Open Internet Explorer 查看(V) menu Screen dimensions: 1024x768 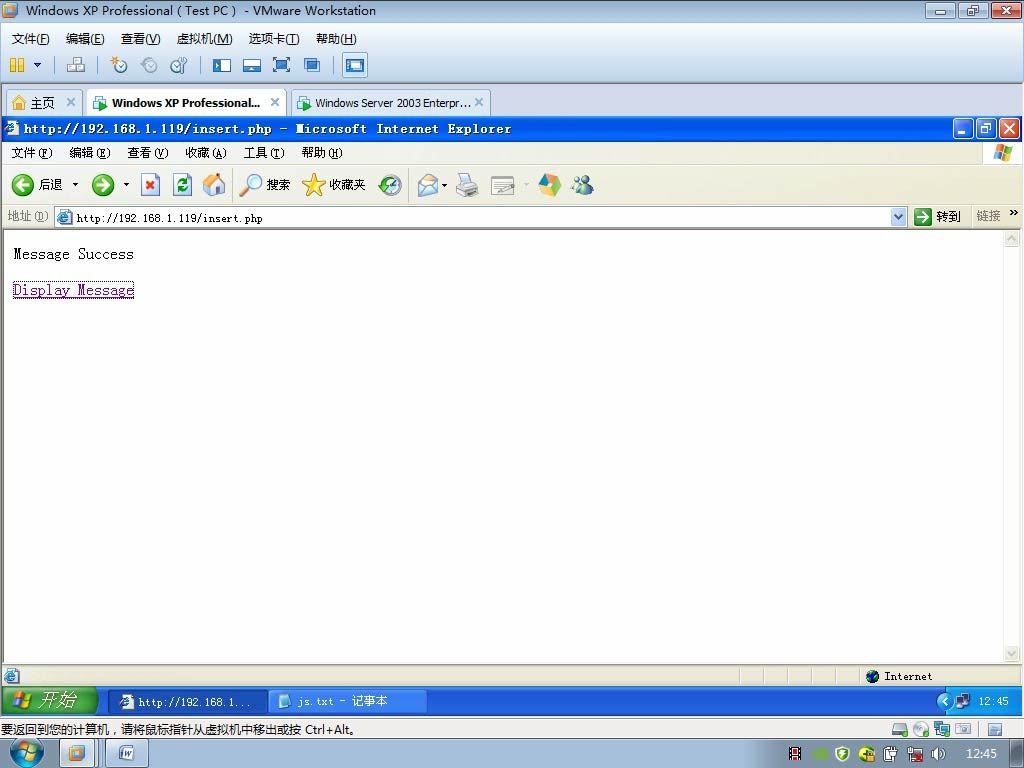(x=148, y=152)
